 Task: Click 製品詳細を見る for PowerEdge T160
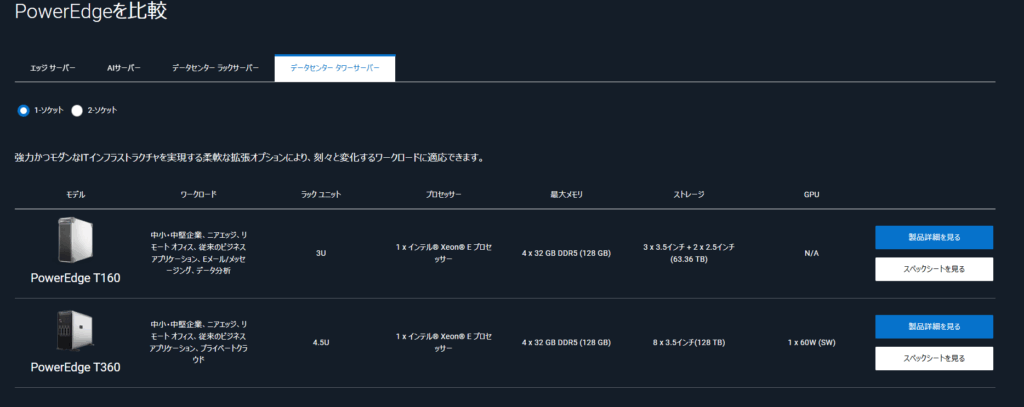click(x=933, y=237)
